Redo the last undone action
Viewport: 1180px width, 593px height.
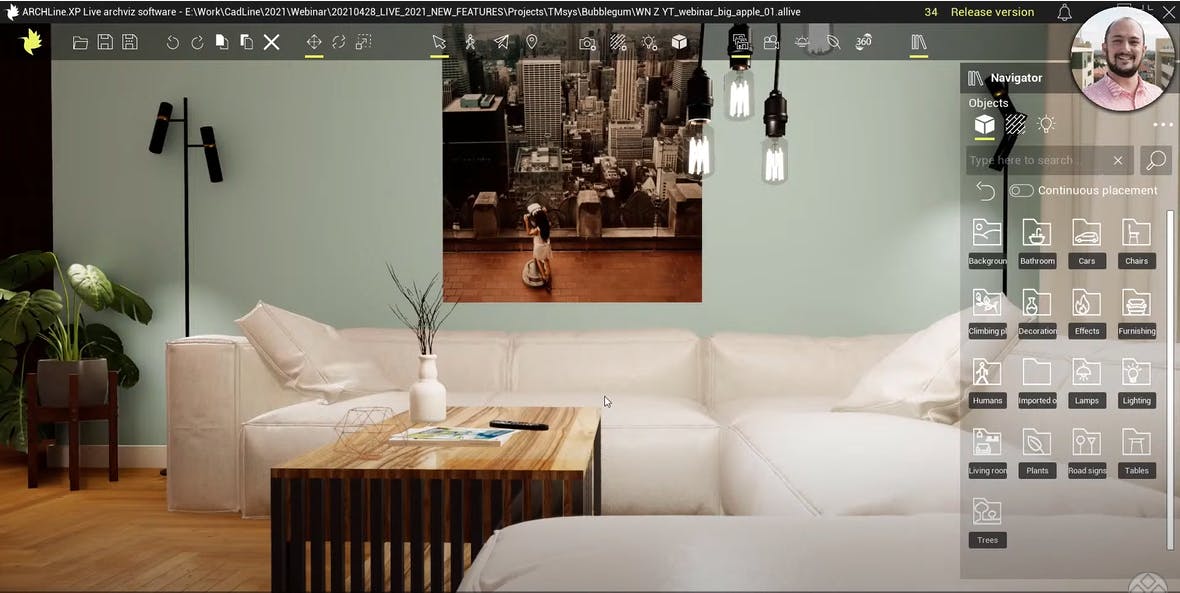(x=197, y=43)
